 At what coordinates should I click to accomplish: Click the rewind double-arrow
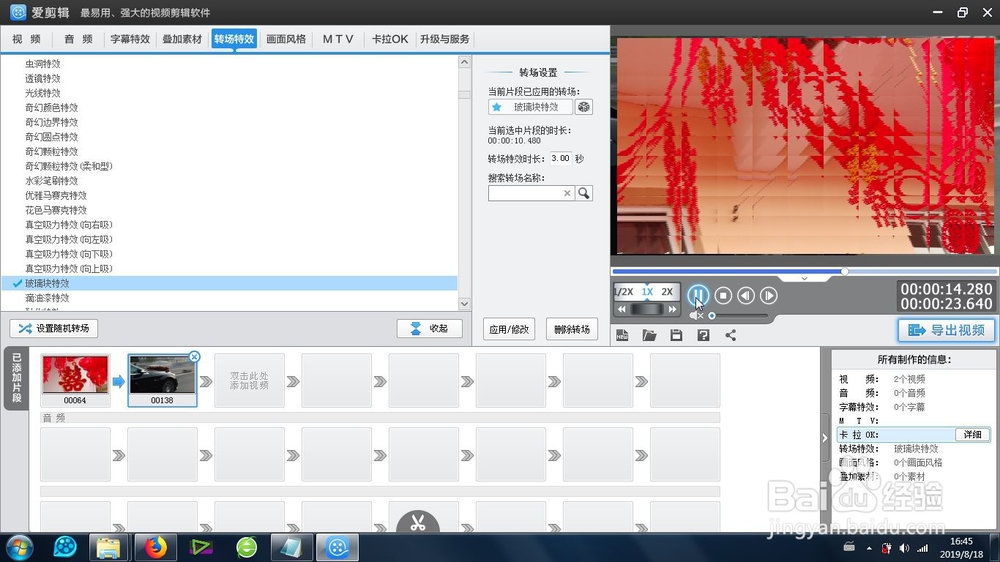[622, 309]
